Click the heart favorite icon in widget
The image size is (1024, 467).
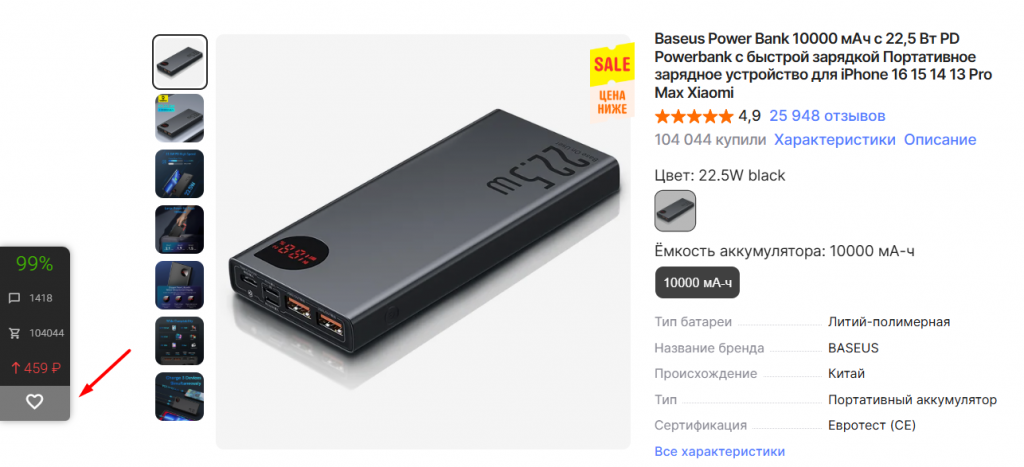(35, 402)
